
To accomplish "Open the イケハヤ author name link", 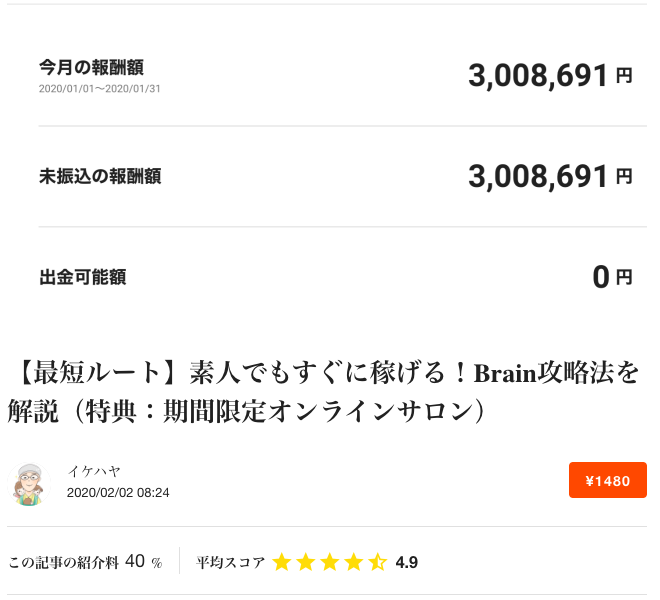I will (94, 470).
